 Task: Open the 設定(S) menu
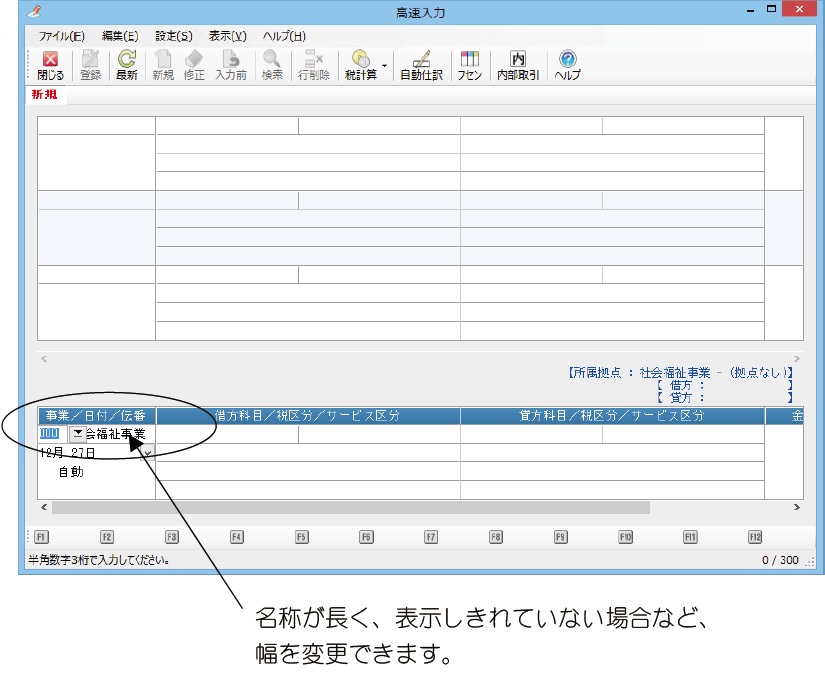174,36
